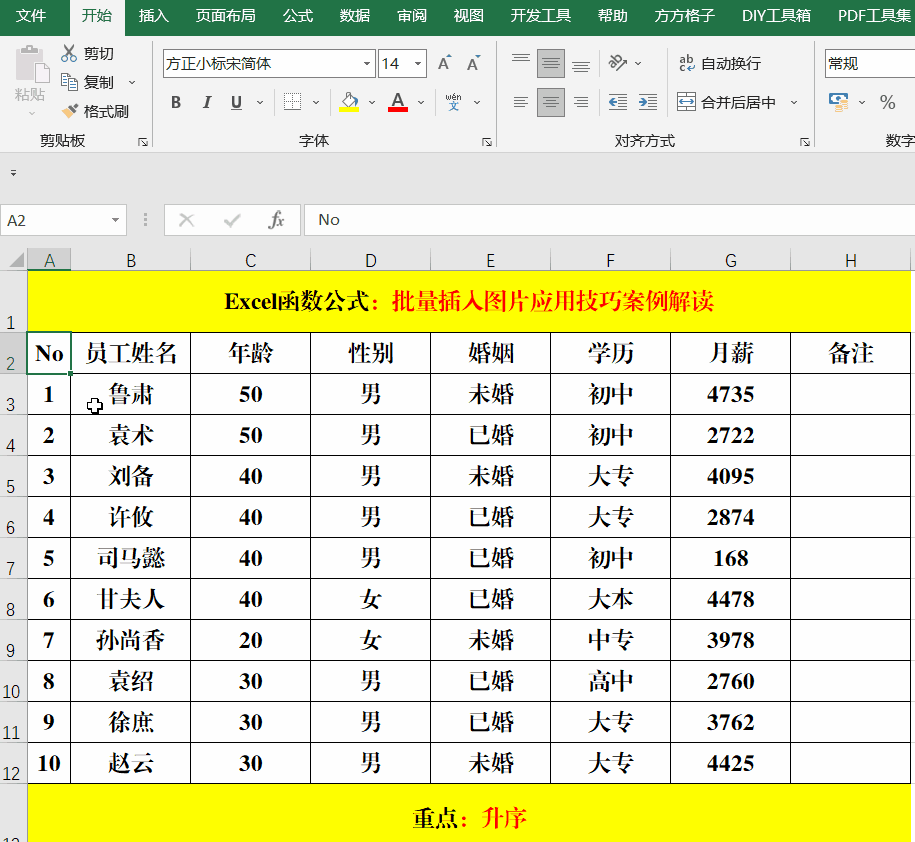
Task: Toggle Underline formatting
Action: tap(236, 102)
